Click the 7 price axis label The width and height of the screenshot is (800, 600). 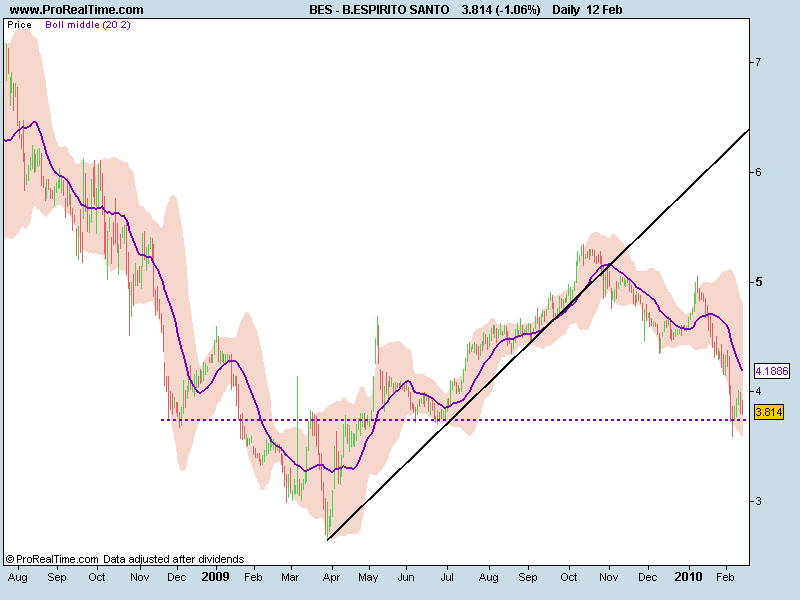[758, 62]
